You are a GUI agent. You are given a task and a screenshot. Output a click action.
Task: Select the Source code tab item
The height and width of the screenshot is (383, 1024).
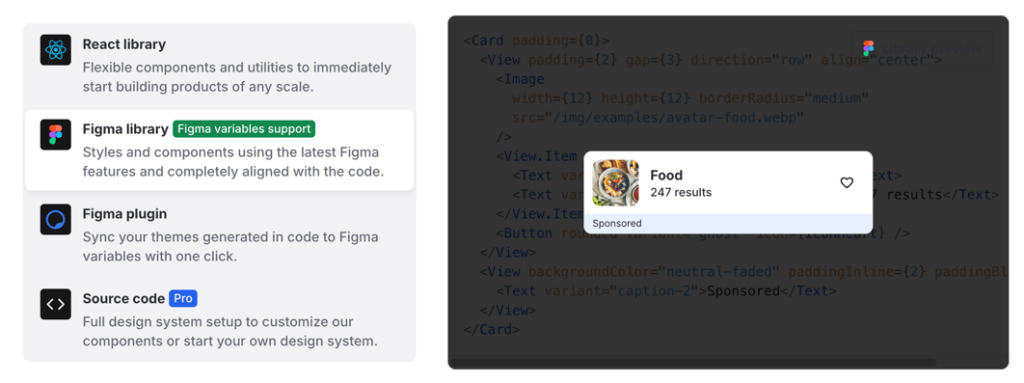tap(219, 320)
